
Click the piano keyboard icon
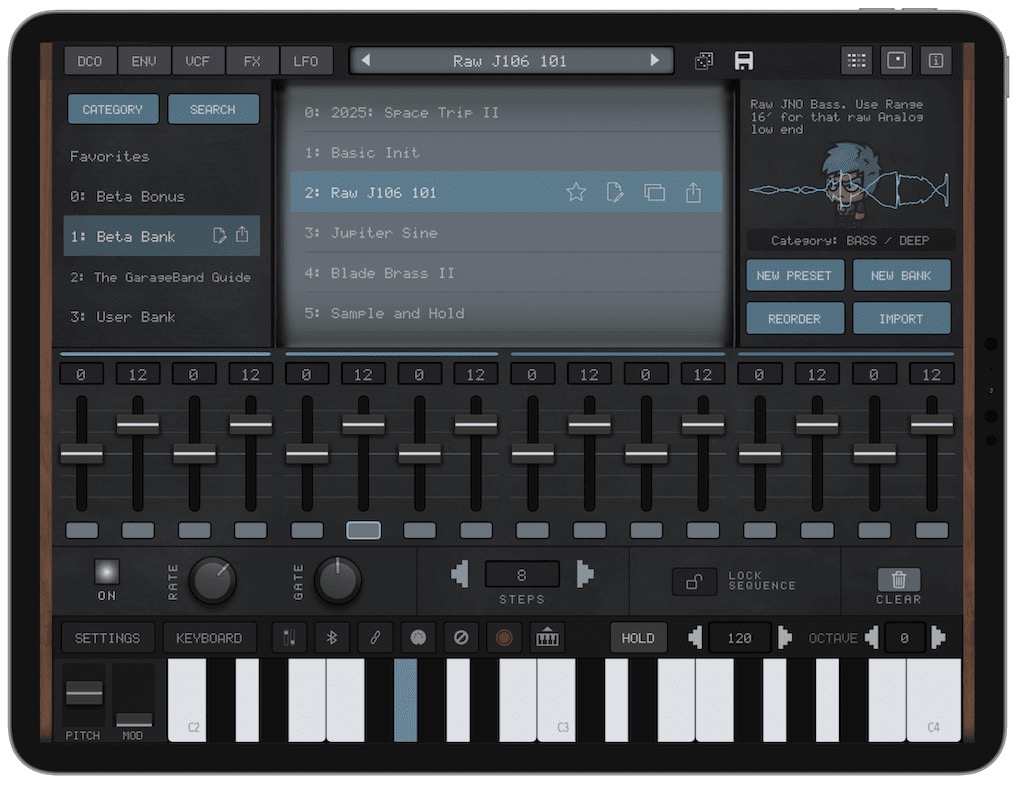[547, 638]
